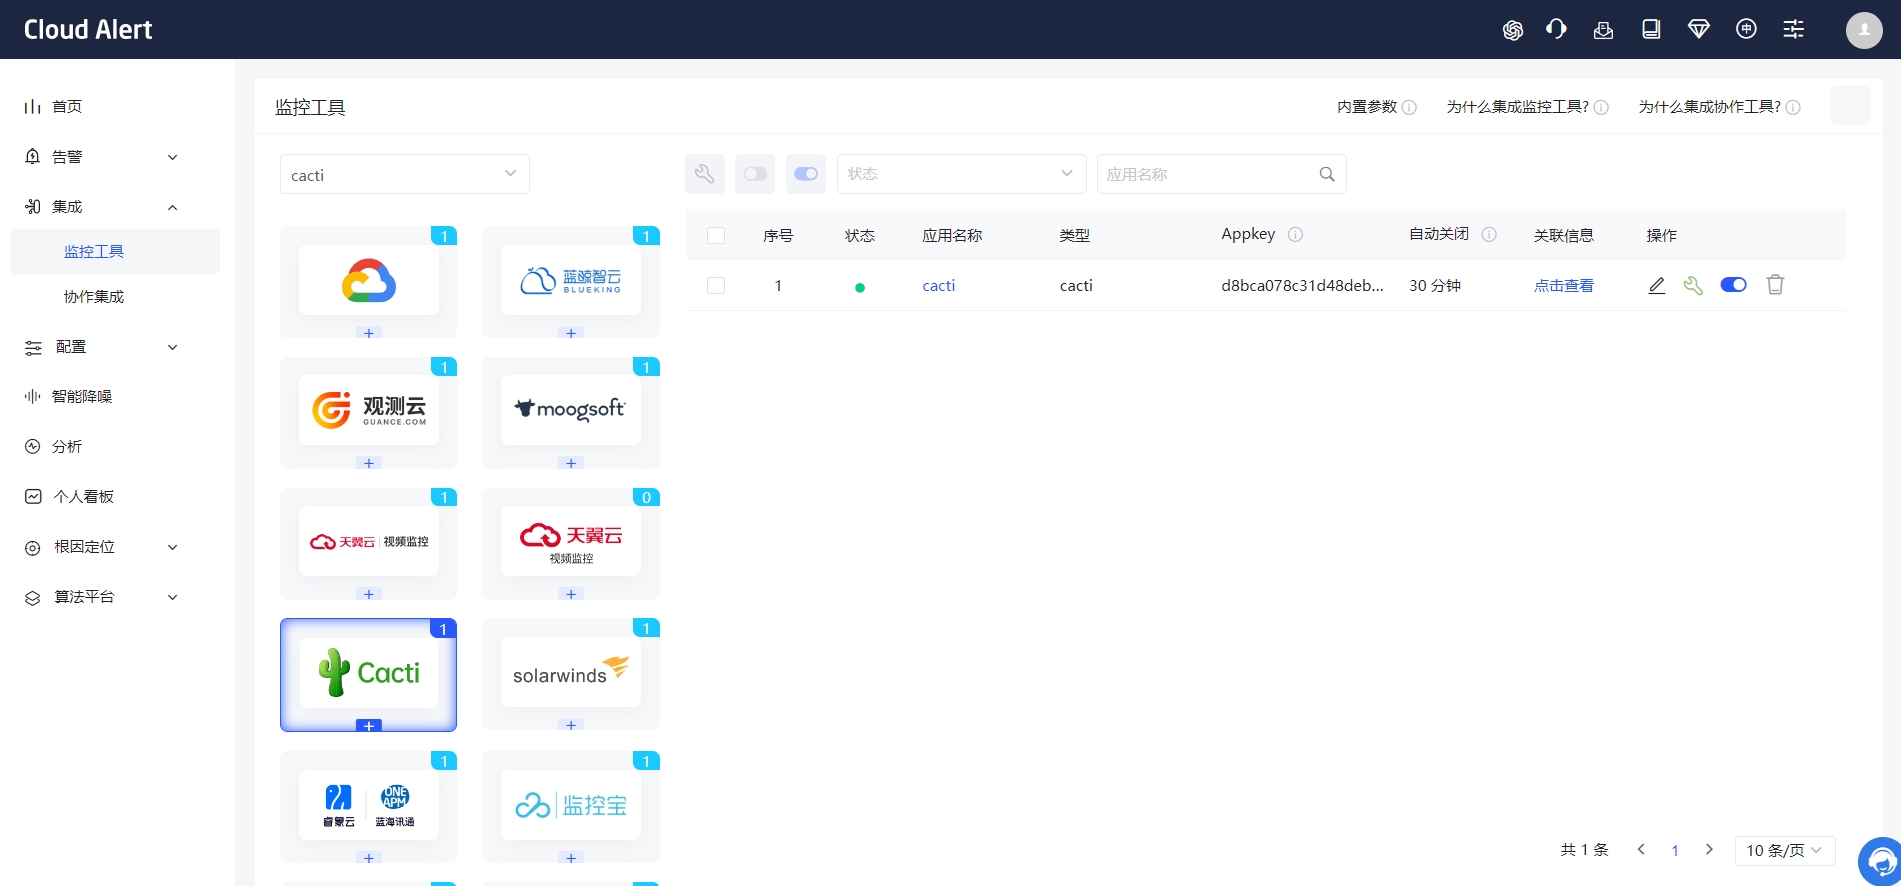
Task: Select the Cacti tool card
Action: pos(369,673)
